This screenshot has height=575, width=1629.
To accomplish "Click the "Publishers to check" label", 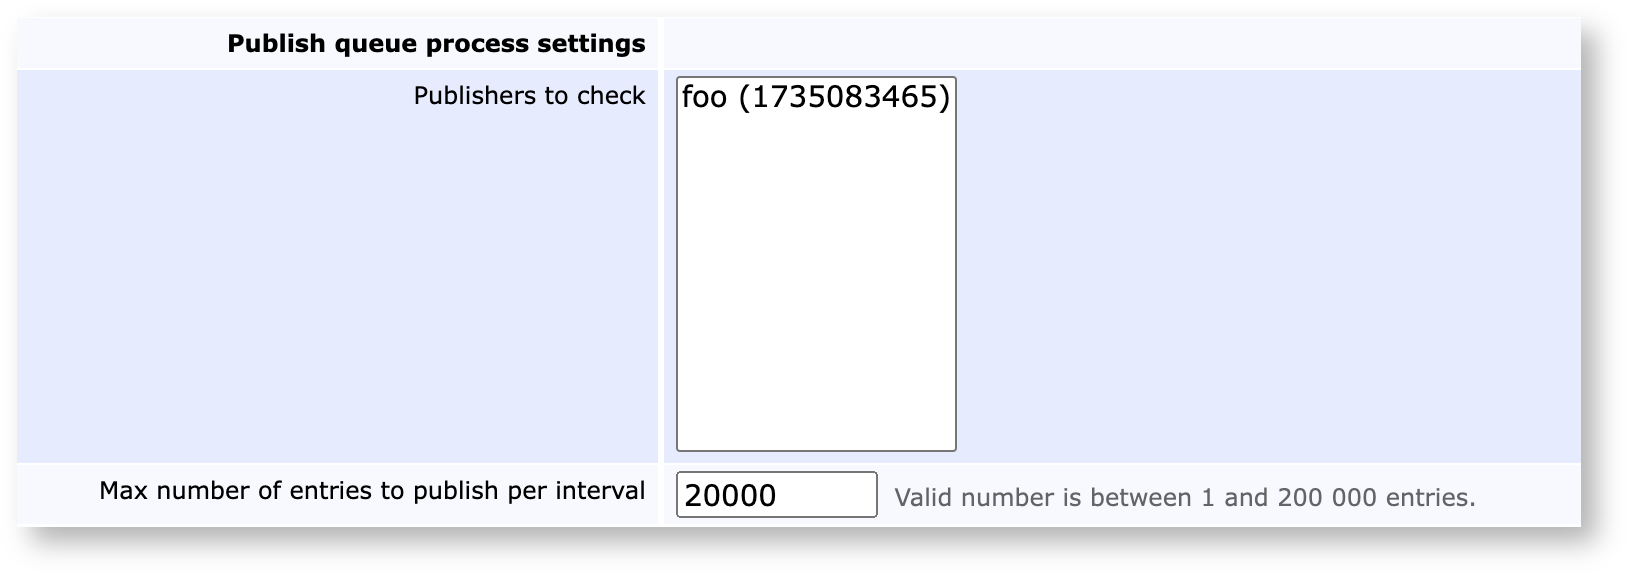I will click(x=529, y=96).
